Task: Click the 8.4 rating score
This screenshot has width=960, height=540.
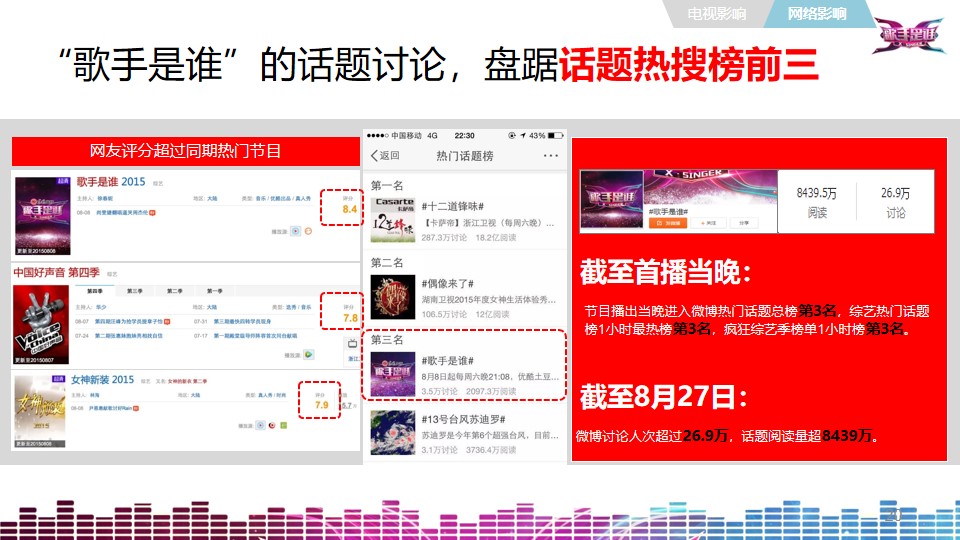Action: (350, 209)
